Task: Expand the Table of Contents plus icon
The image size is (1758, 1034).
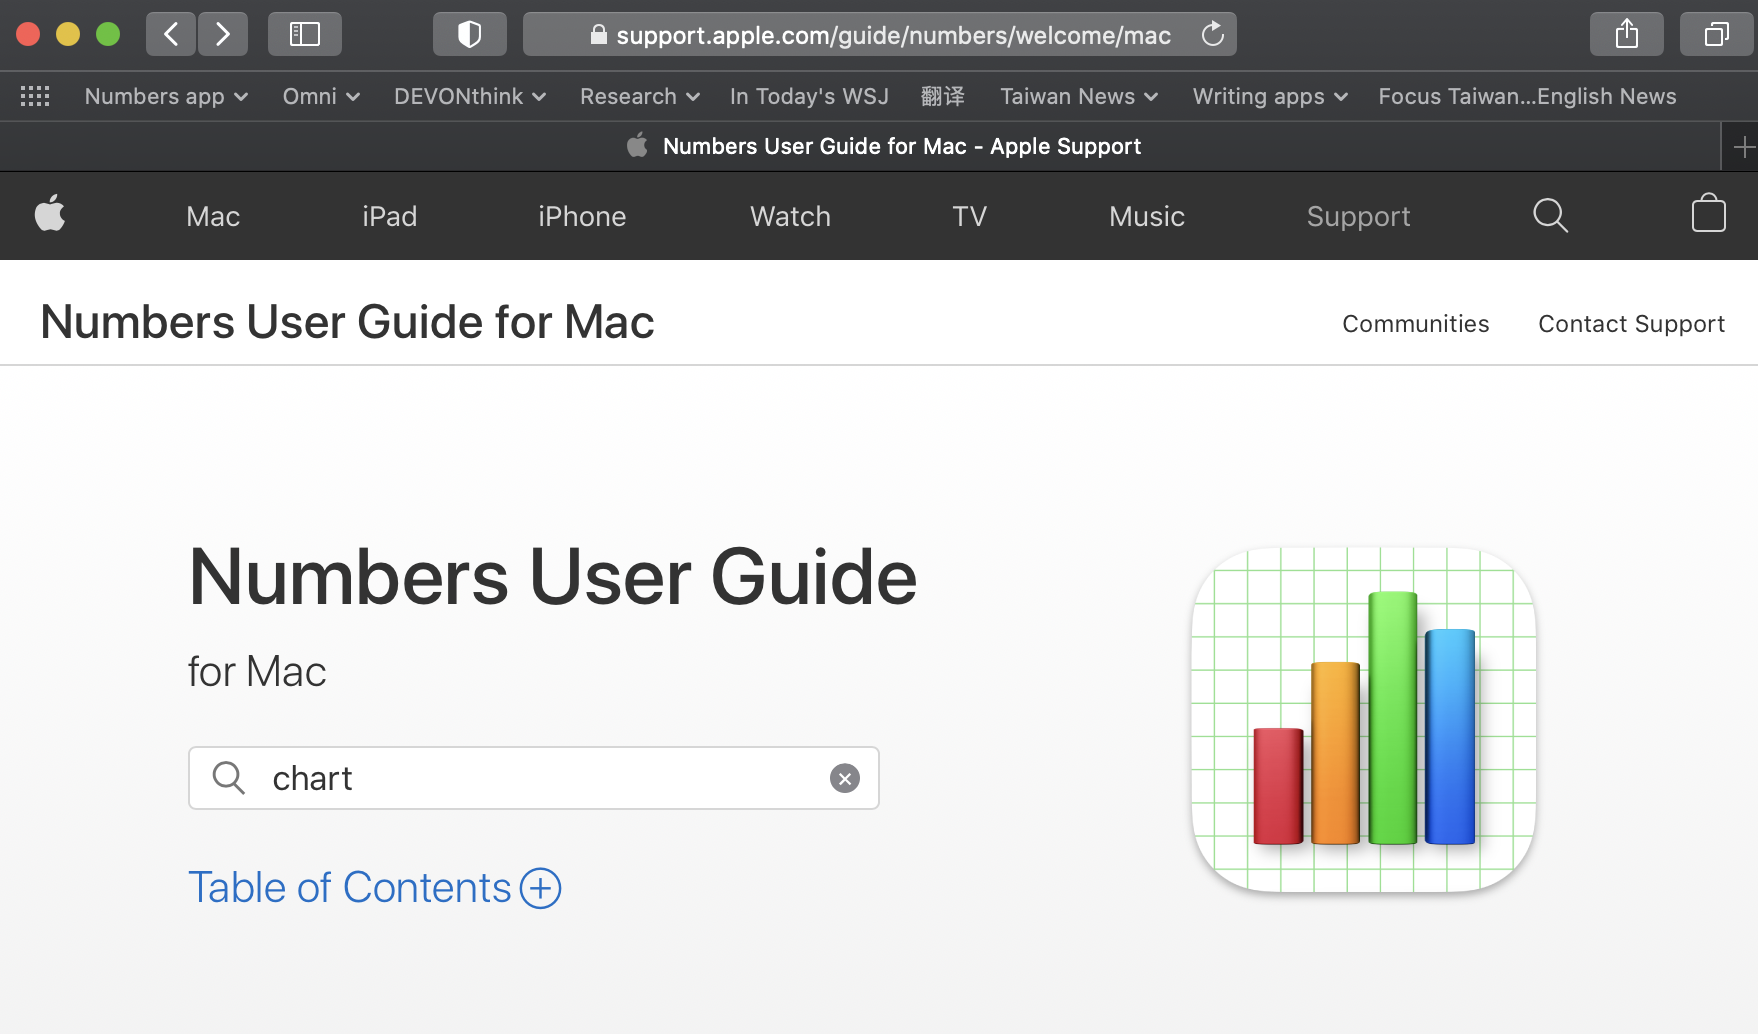Action: point(541,888)
